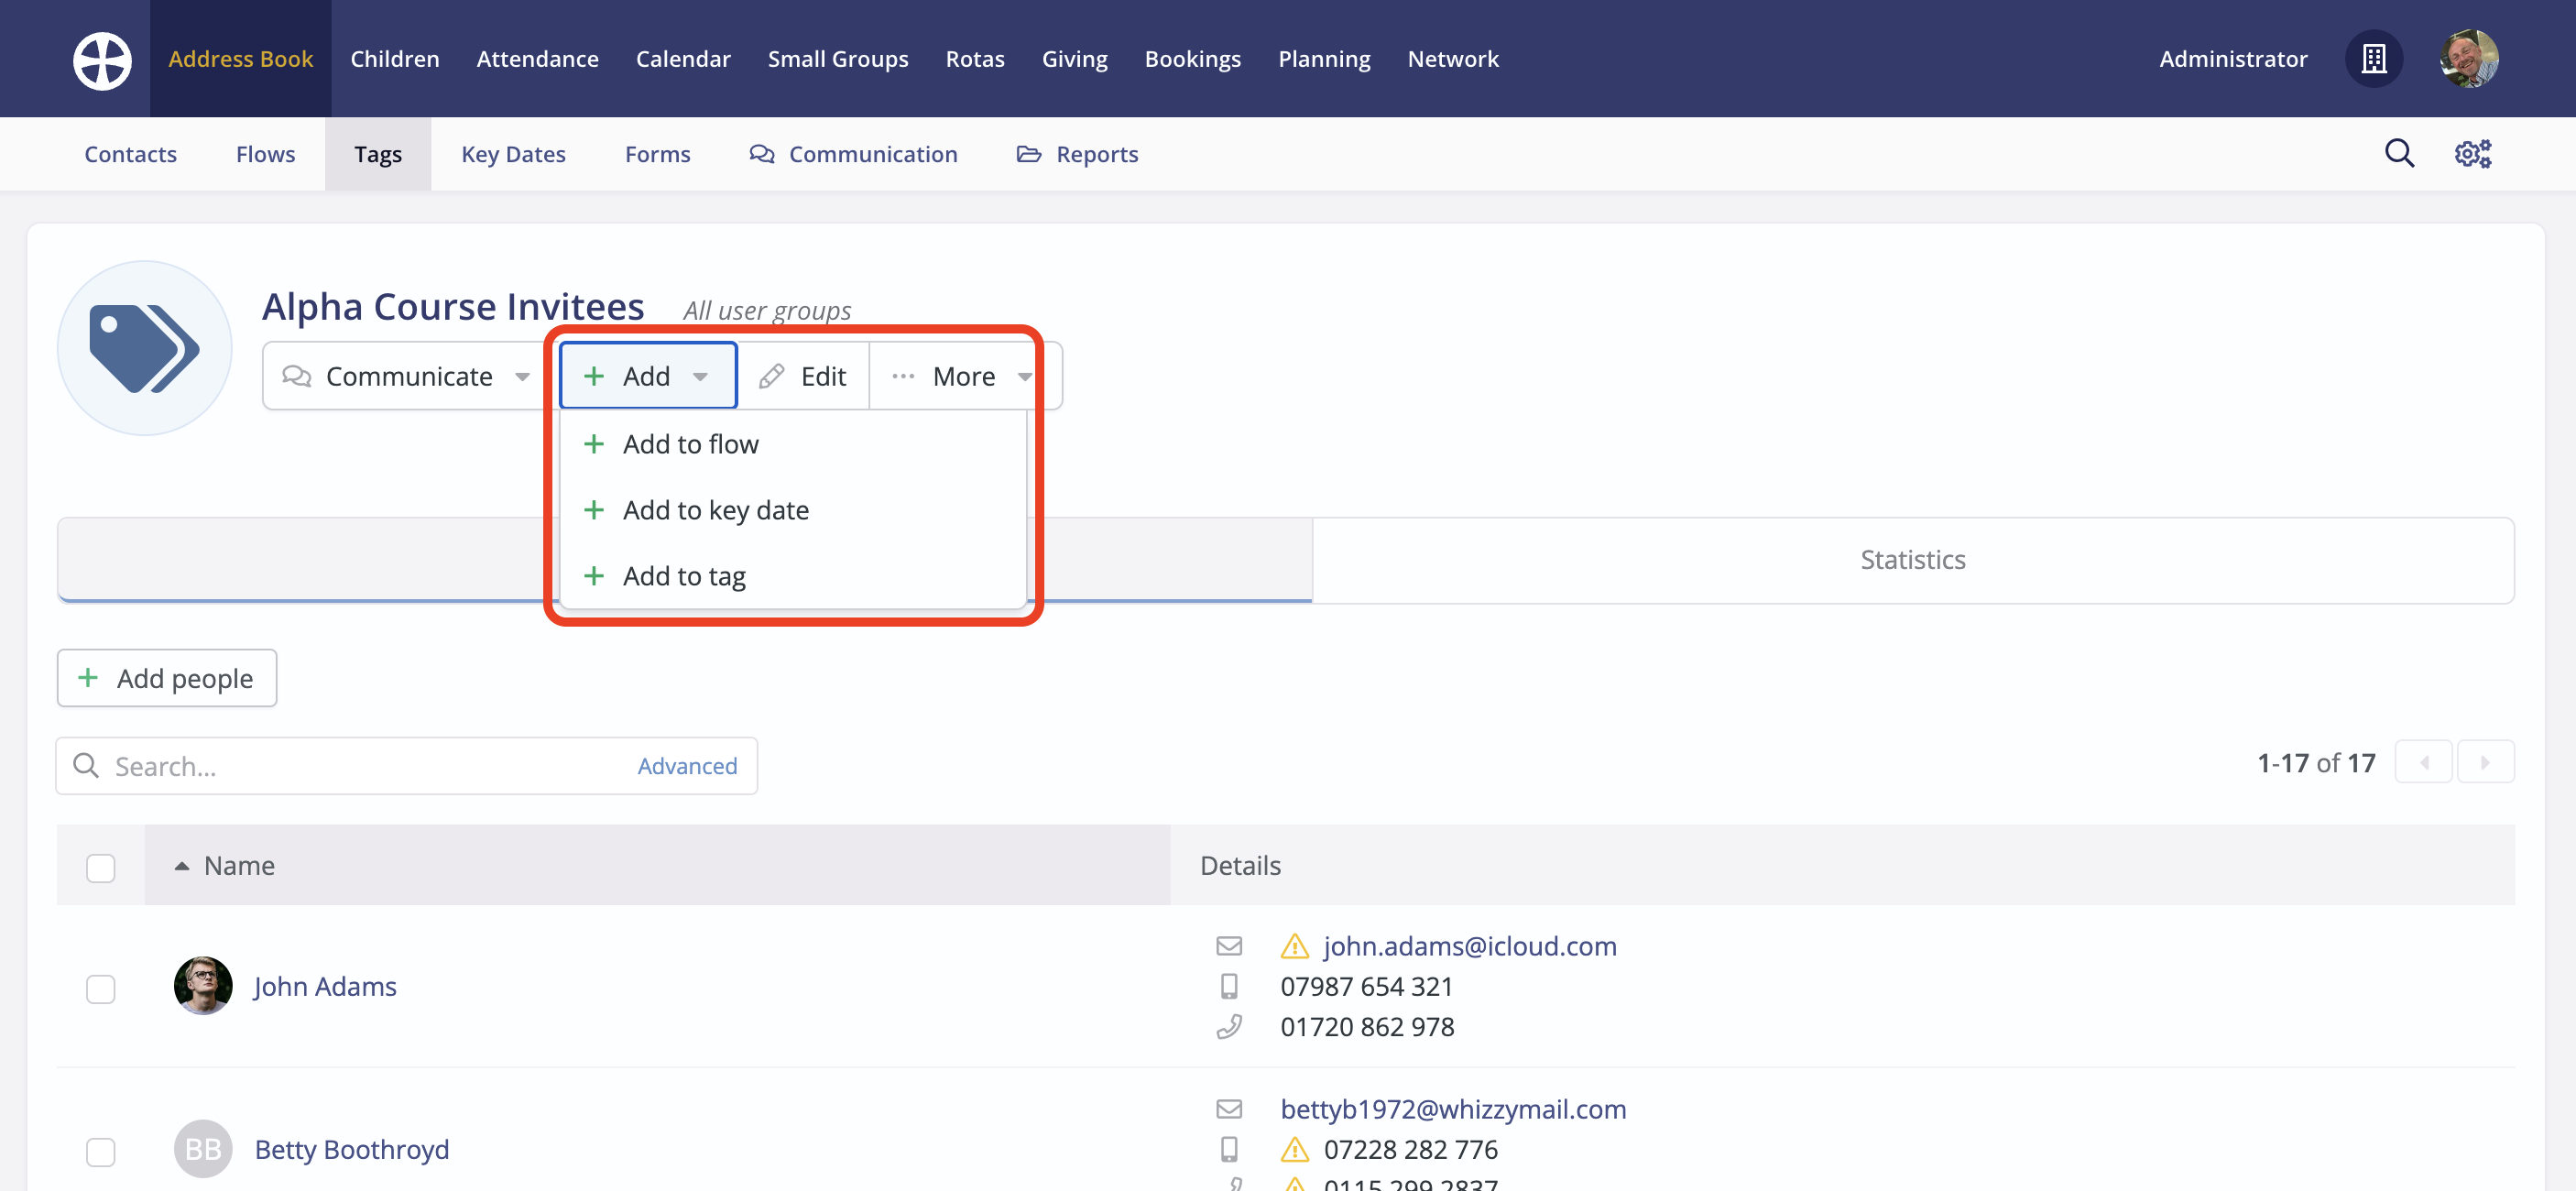Image resolution: width=2576 pixels, height=1191 pixels.
Task: Click the ChurchSuite home logo icon
Action: click(102, 60)
